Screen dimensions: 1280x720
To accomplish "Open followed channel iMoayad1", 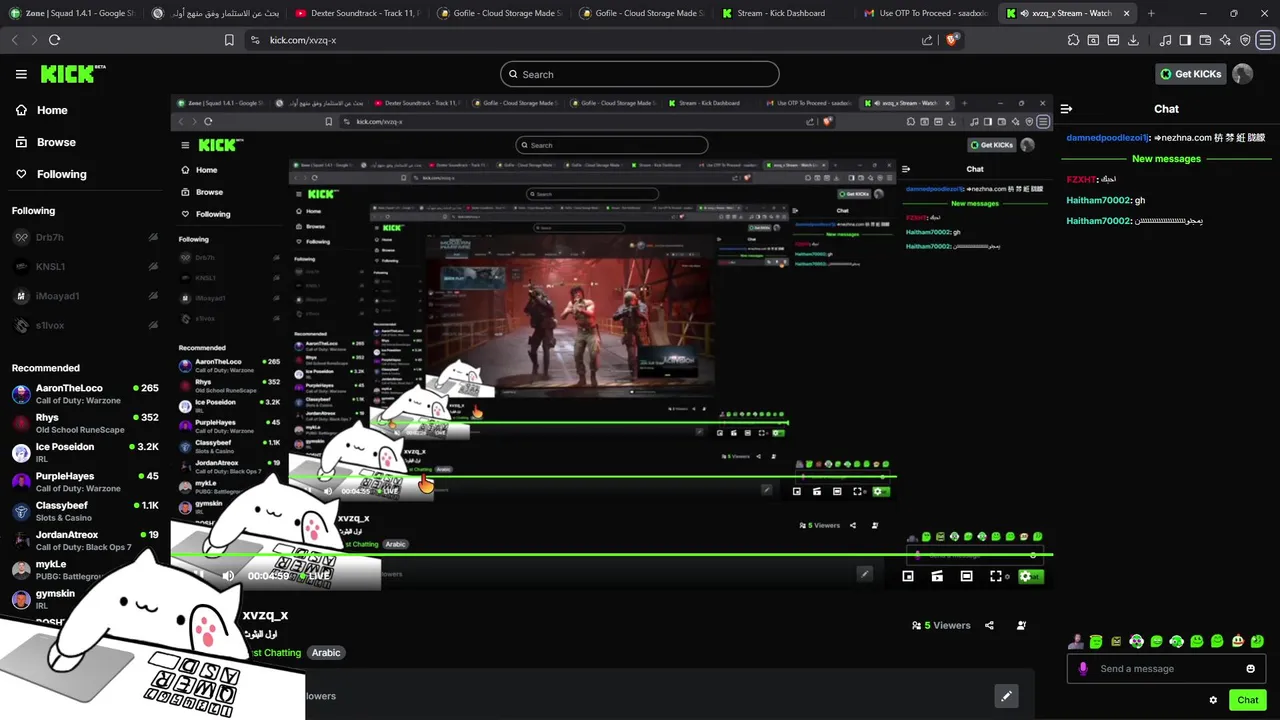I will 85,296.
